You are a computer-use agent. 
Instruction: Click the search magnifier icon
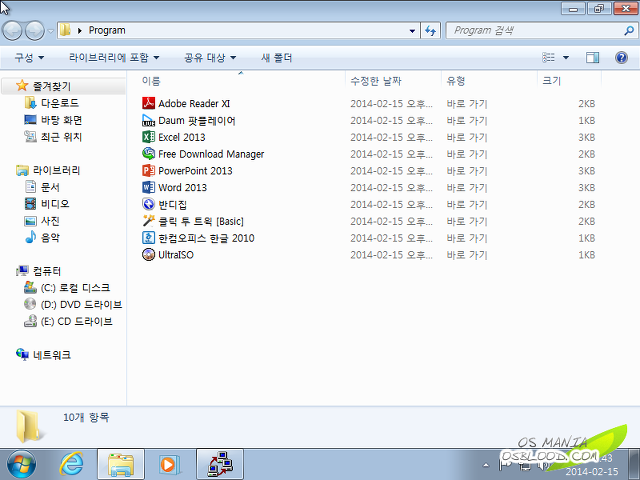(629, 31)
